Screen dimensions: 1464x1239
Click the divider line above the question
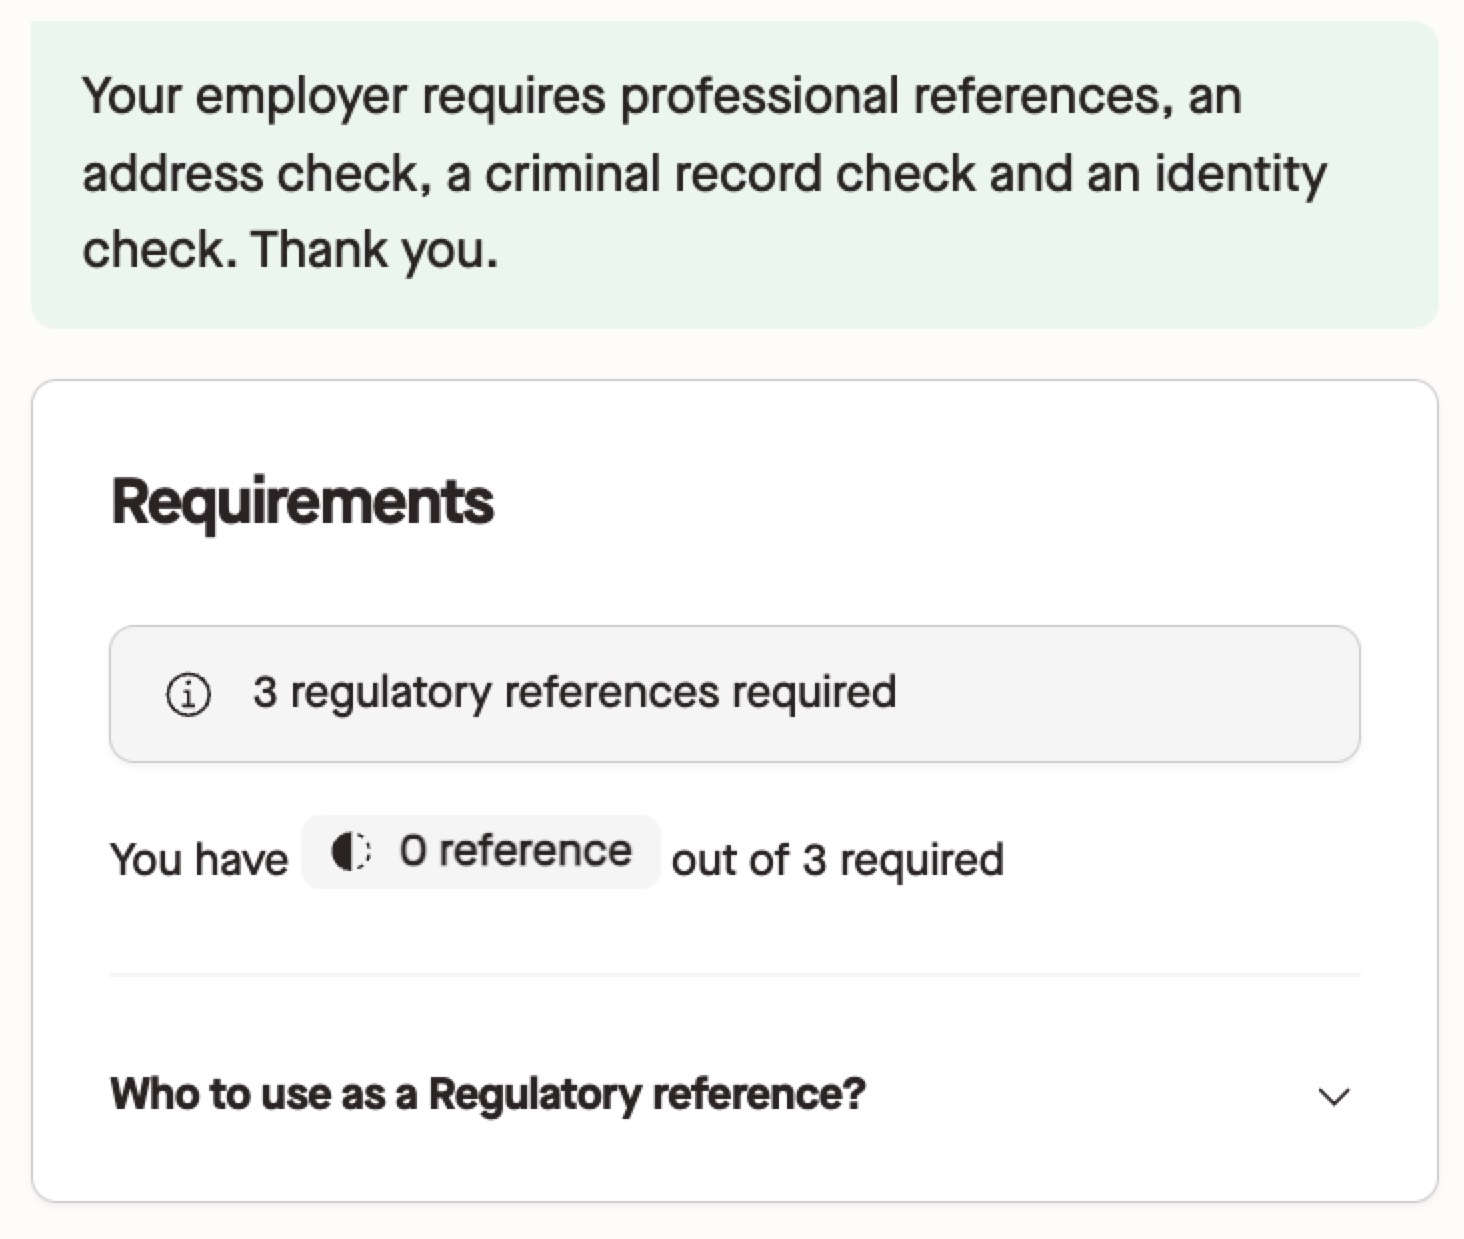click(735, 975)
